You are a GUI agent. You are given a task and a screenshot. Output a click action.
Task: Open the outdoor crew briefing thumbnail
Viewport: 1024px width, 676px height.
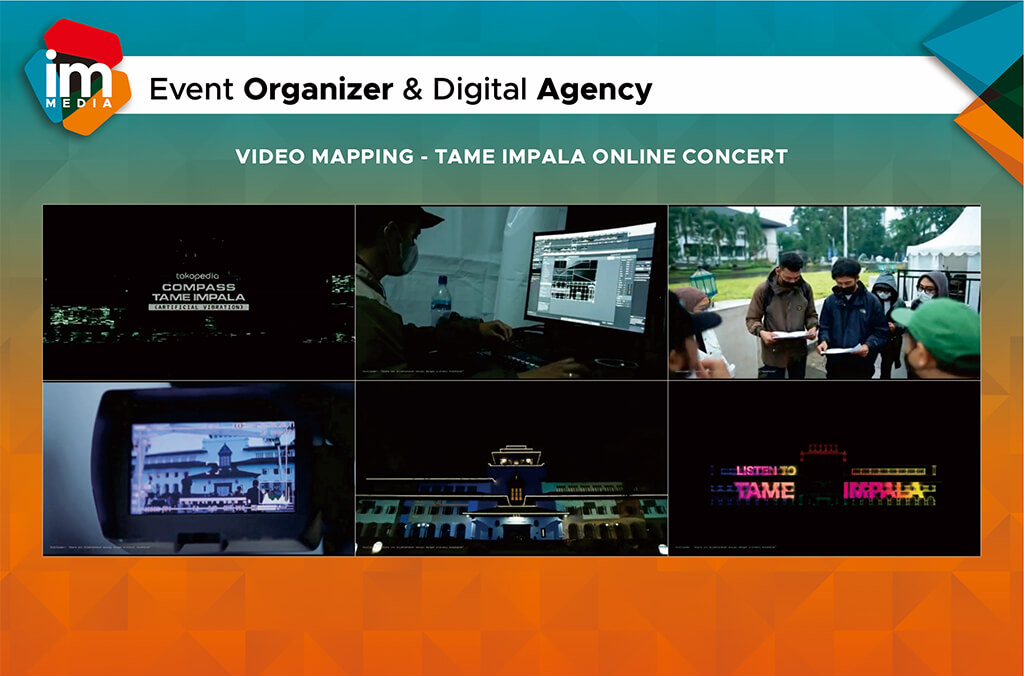click(x=824, y=292)
